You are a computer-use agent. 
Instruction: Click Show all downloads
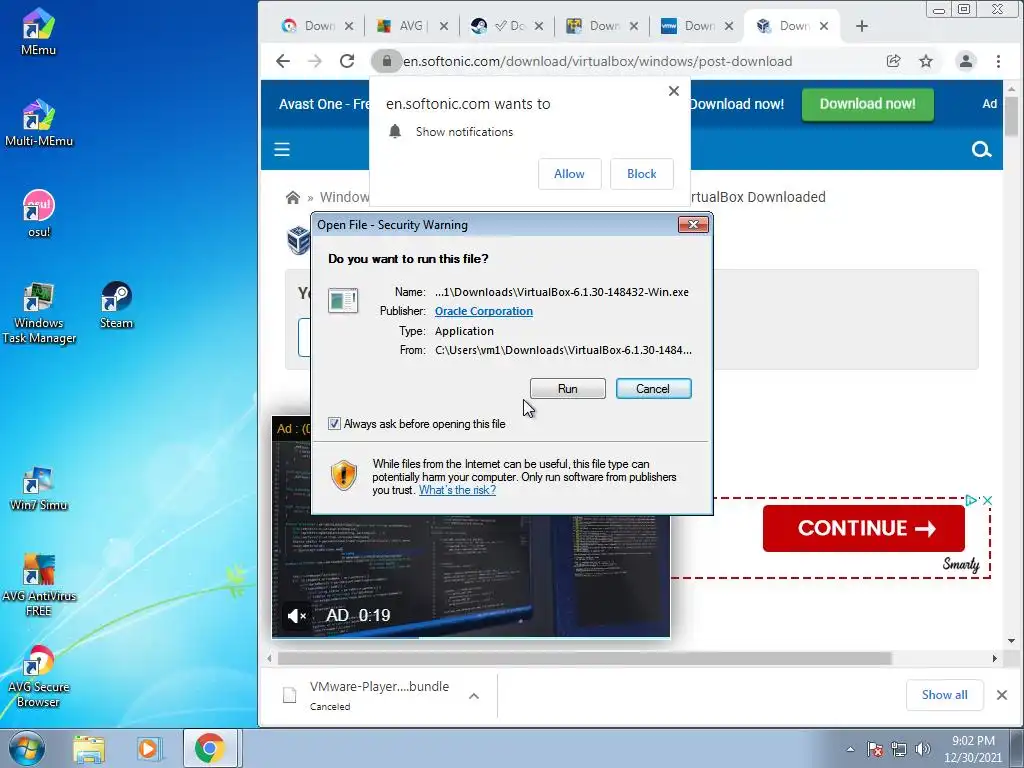944,695
